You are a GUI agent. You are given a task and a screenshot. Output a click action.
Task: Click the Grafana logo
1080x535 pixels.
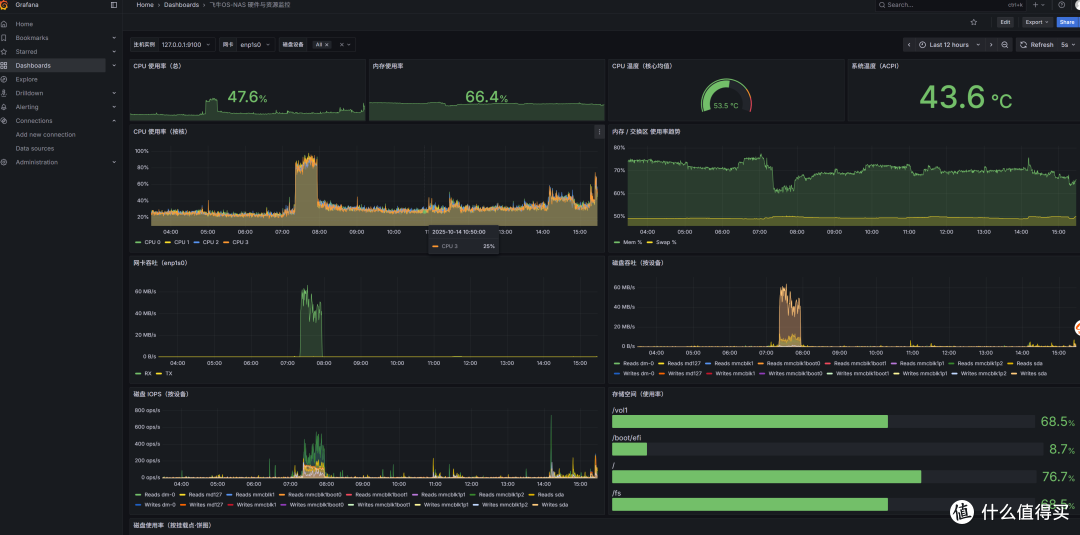(5, 5)
